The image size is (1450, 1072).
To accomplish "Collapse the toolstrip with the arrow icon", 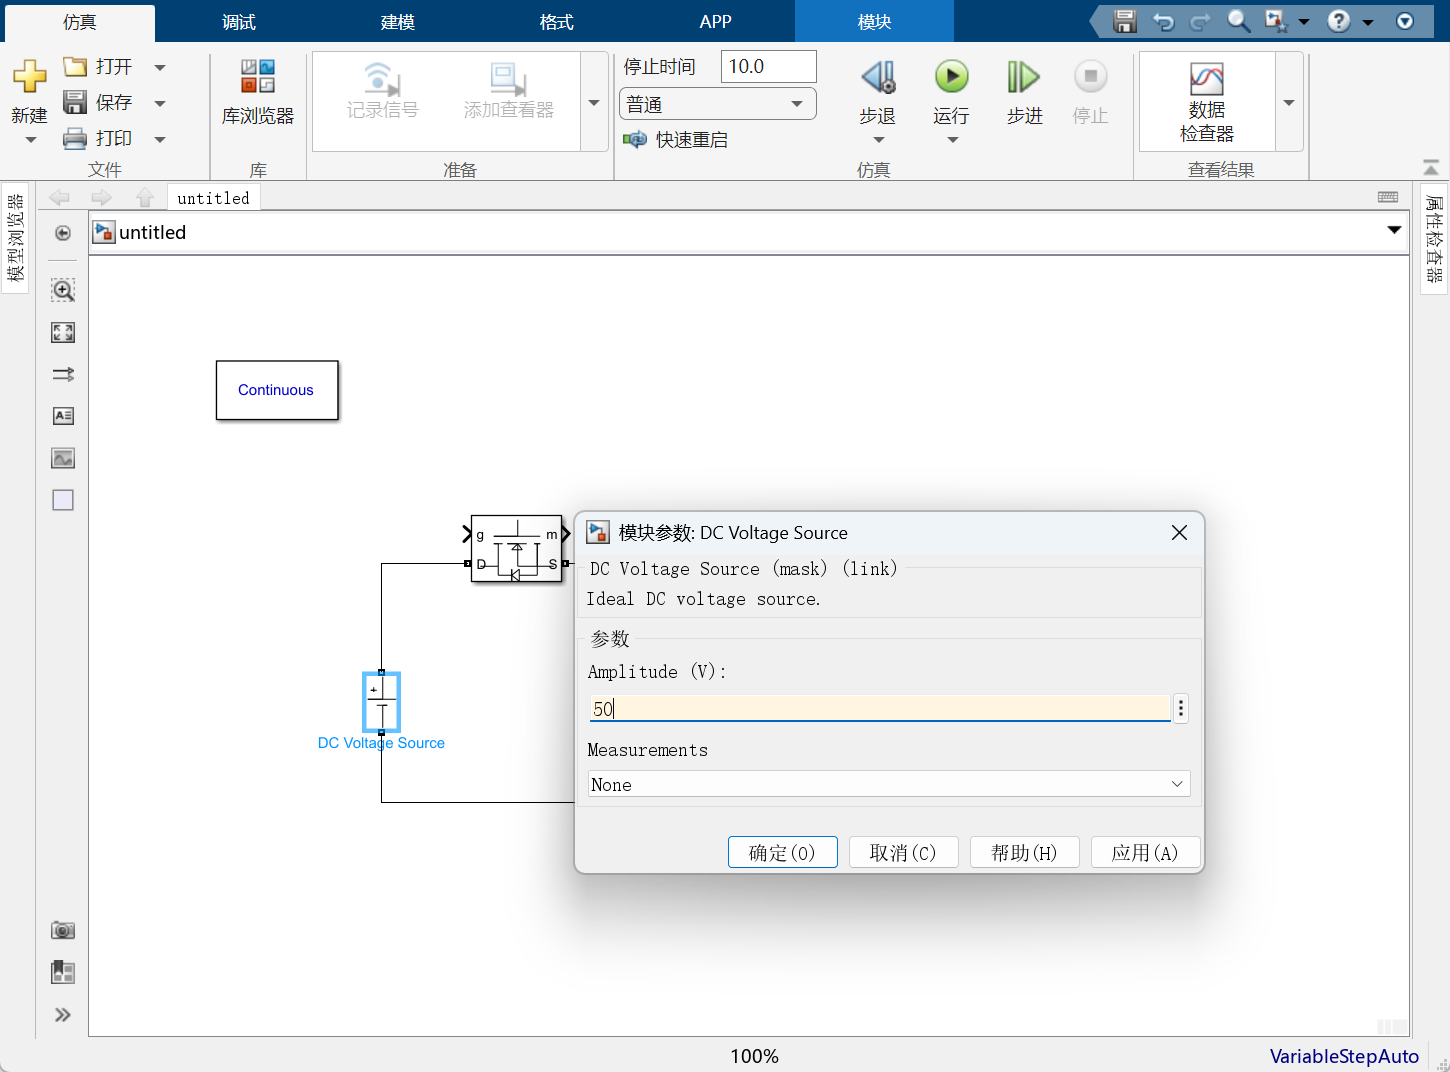I will point(1431,168).
